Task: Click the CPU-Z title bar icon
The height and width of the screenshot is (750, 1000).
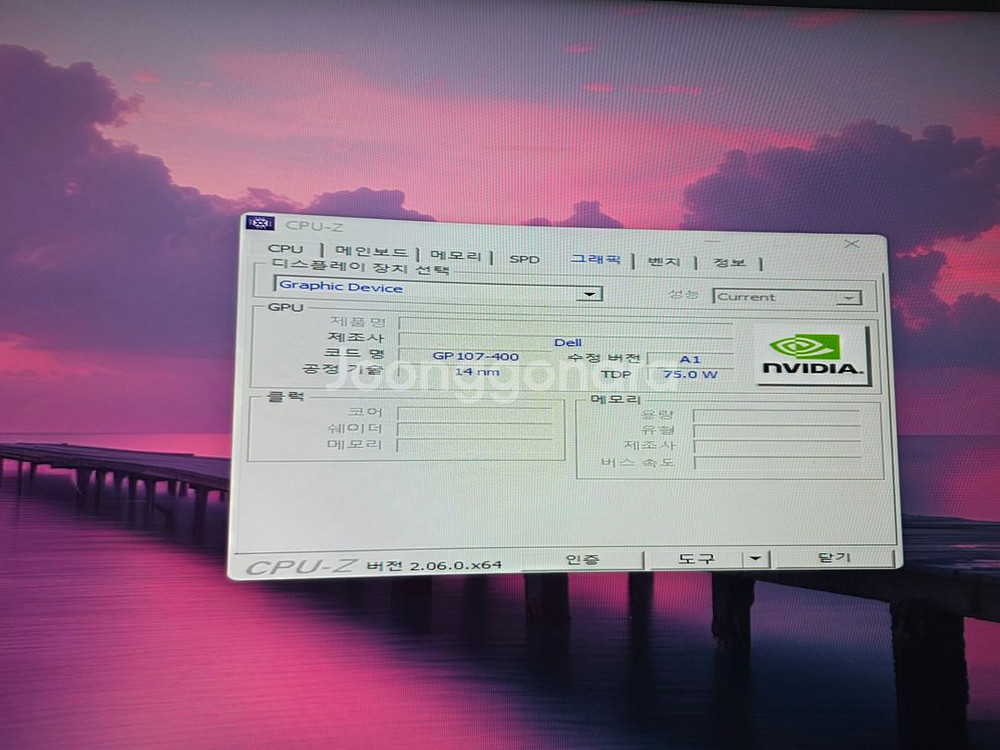Action: pos(259,222)
